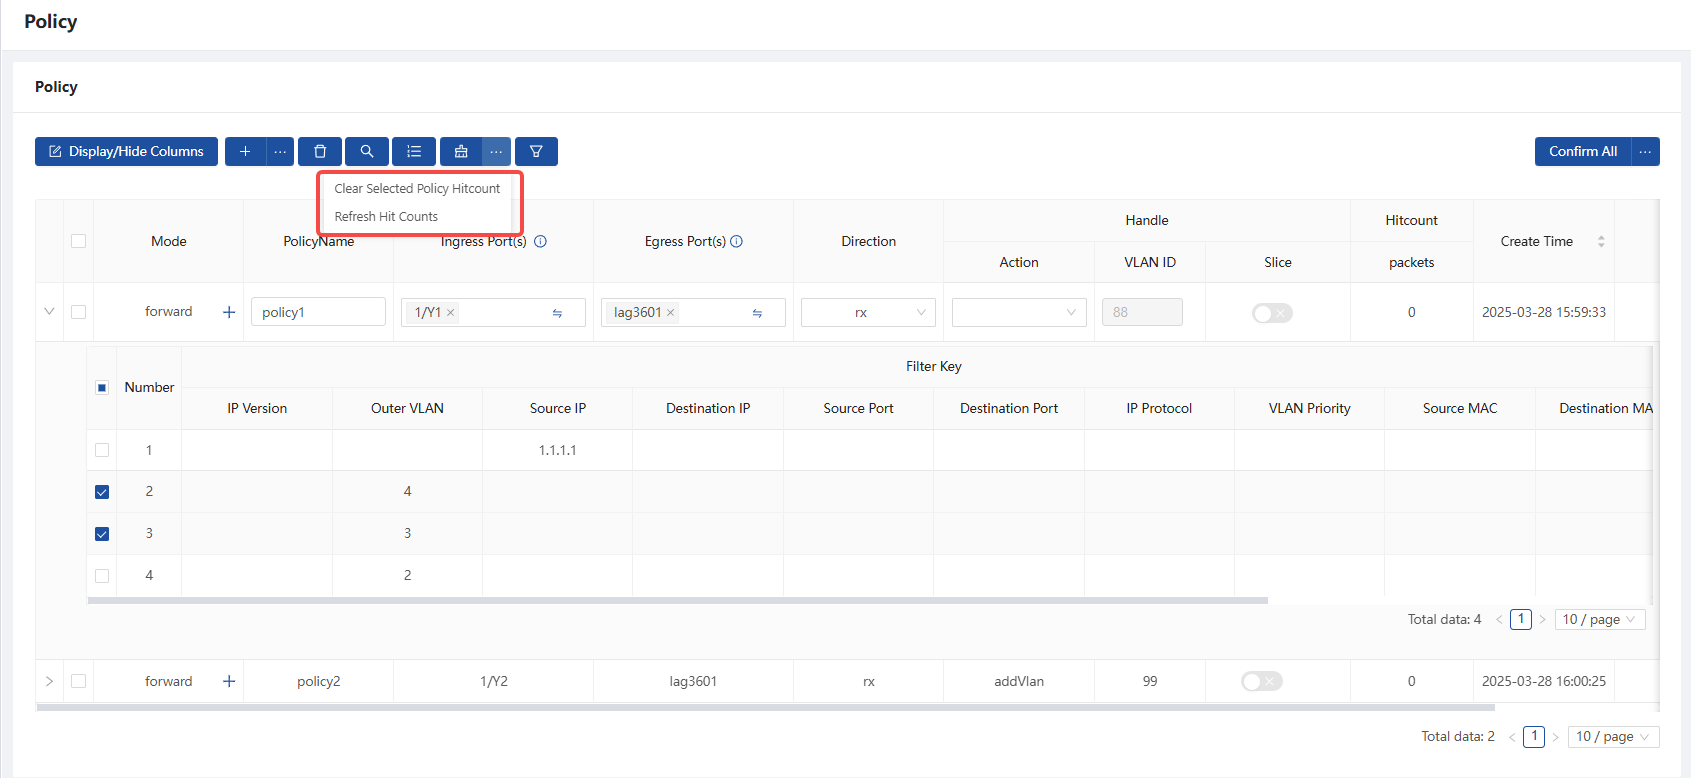Go to previous page in the policy table pagination
Viewport: 1691px width, 778px height.
(1512, 737)
